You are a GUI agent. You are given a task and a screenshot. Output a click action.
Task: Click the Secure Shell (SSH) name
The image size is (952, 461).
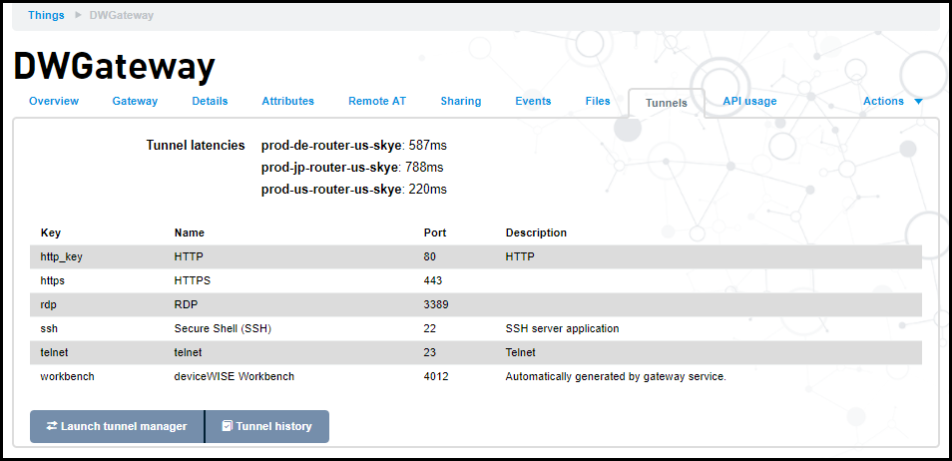tap(223, 329)
